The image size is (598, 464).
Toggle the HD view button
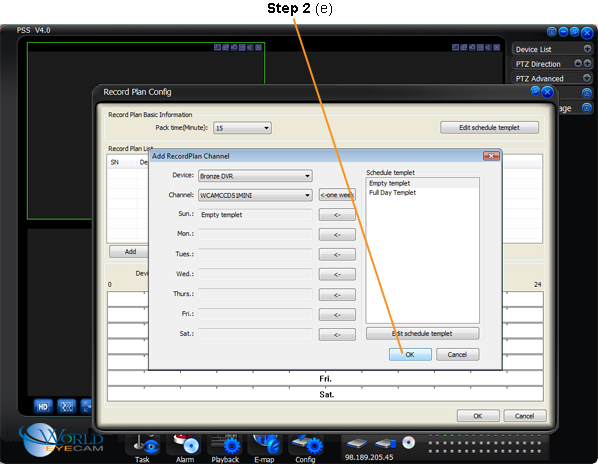(x=43, y=406)
